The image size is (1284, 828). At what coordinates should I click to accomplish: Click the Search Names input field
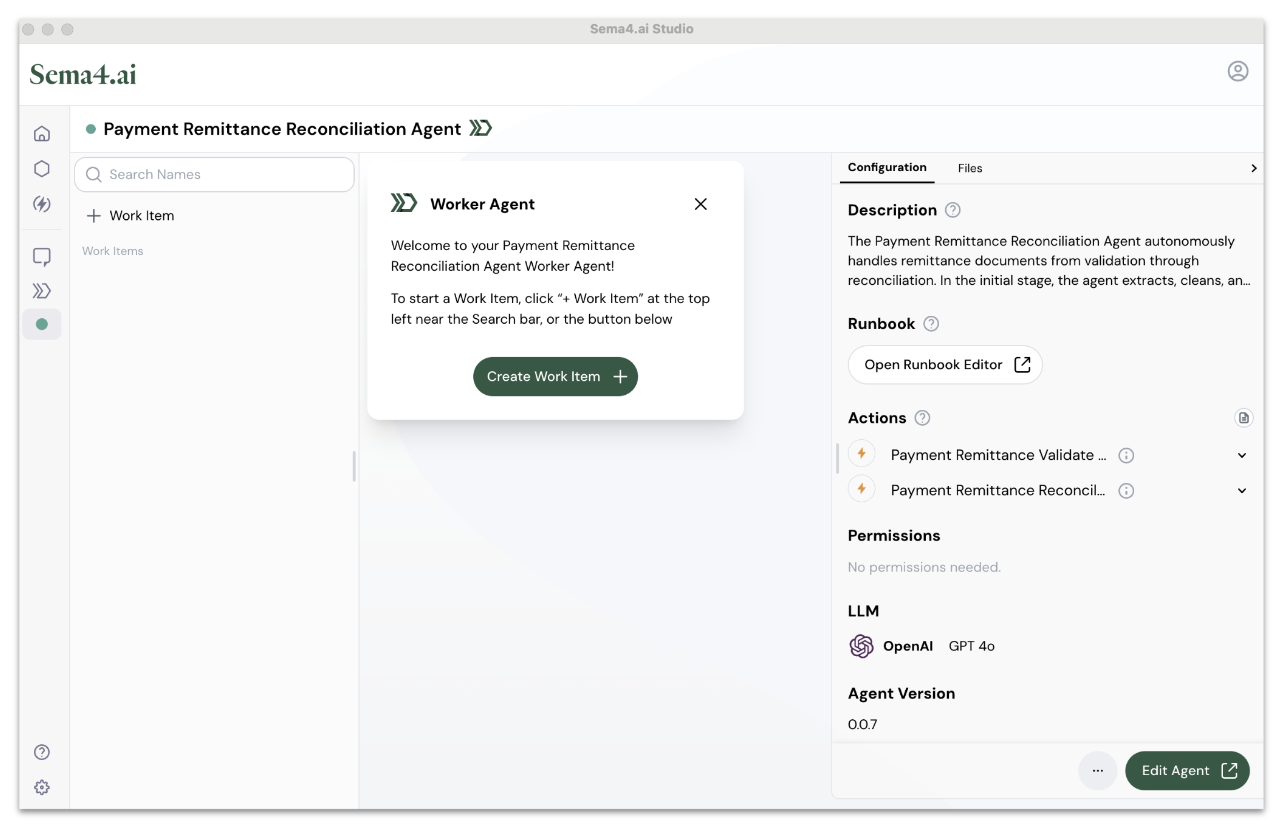coord(214,174)
